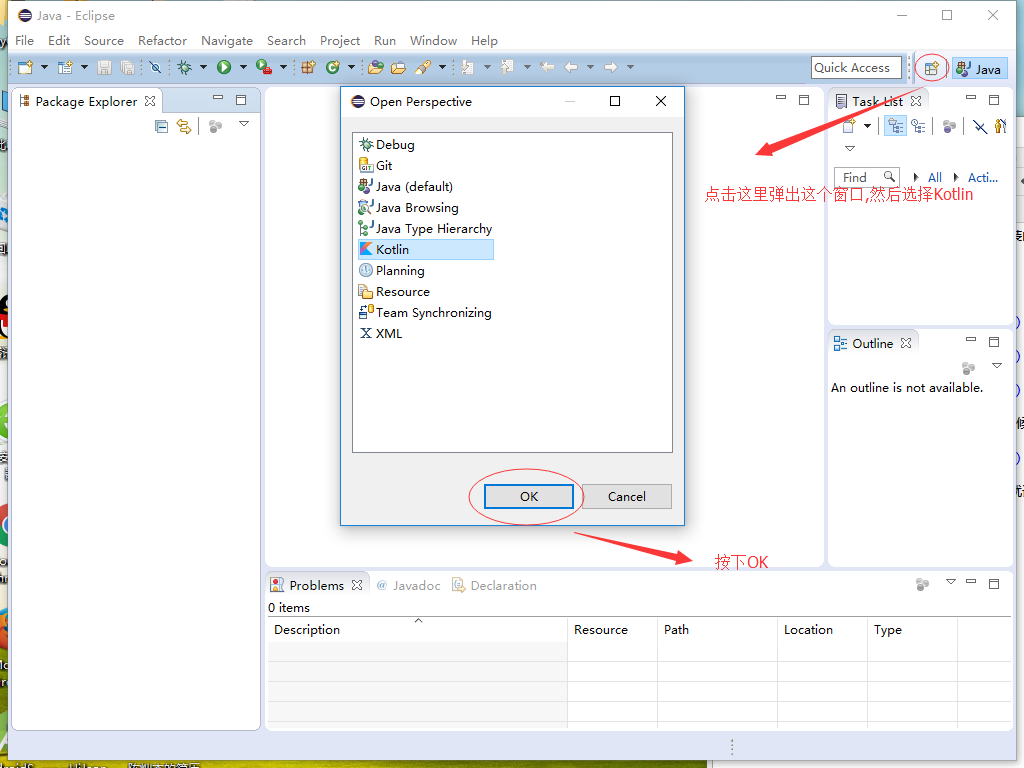Click Collapse All in Package Explorer

pos(161,126)
